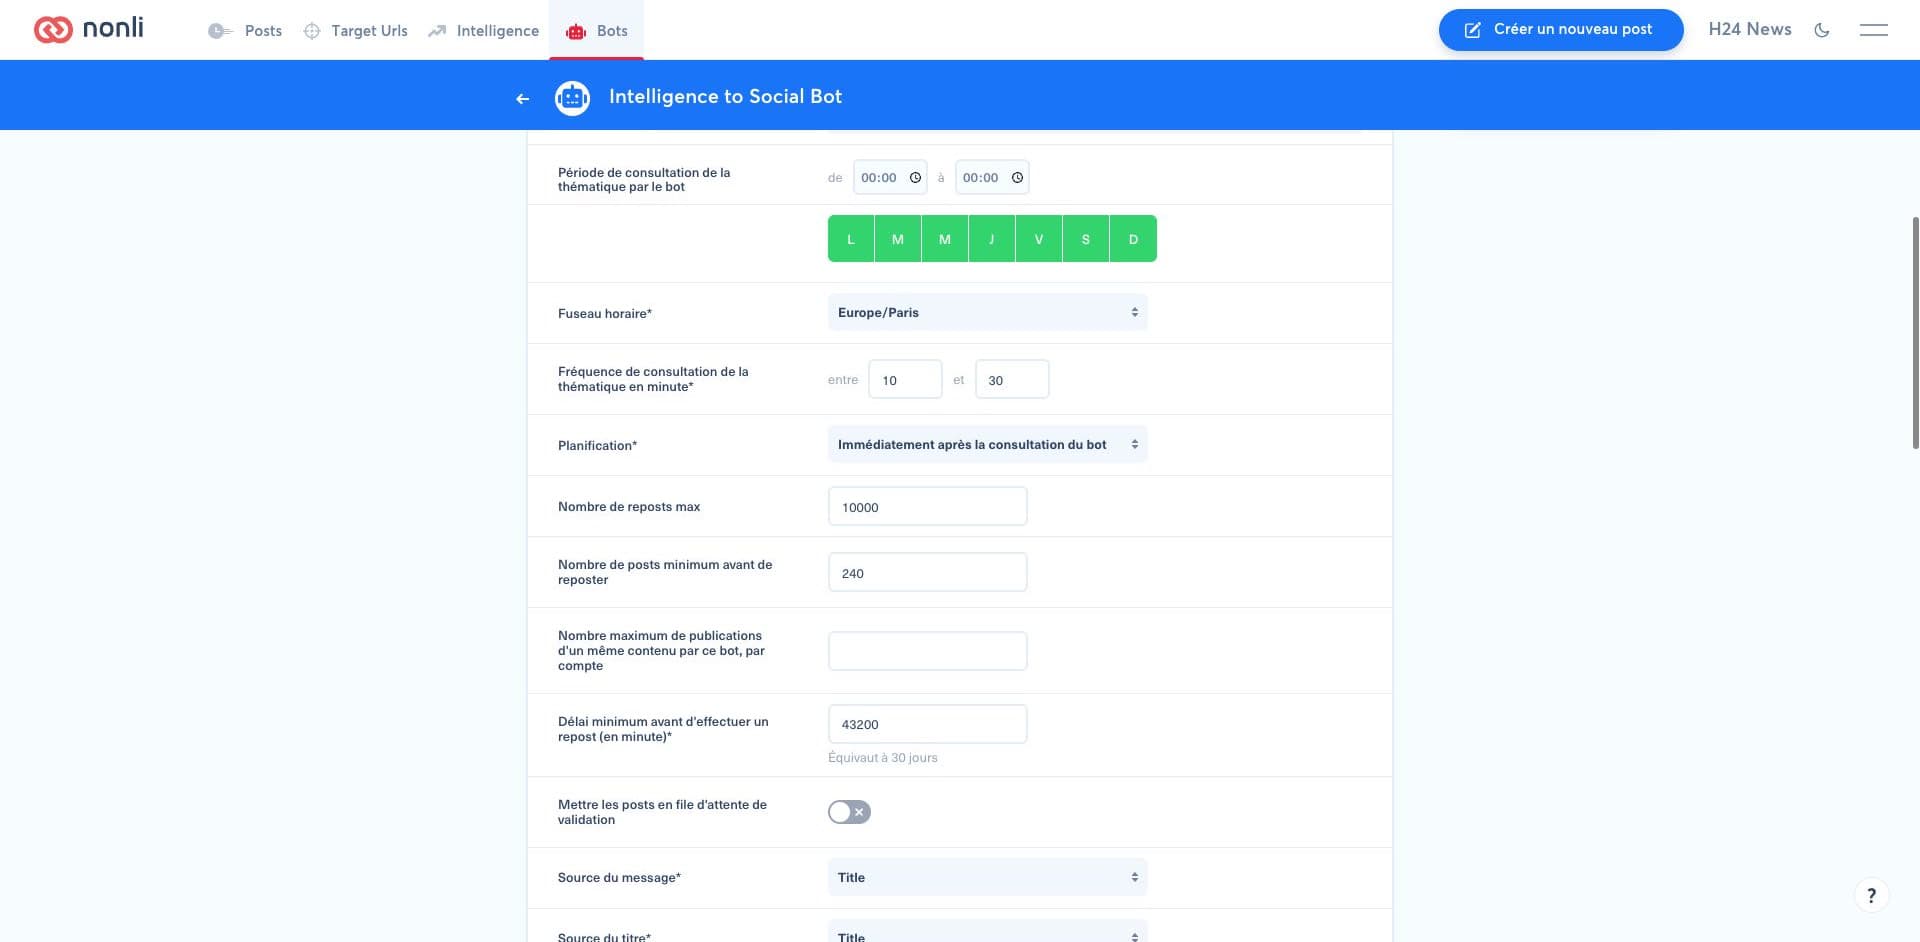Open Fuseau horaire Europe/Paris dropdown

pyautogui.click(x=987, y=312)
